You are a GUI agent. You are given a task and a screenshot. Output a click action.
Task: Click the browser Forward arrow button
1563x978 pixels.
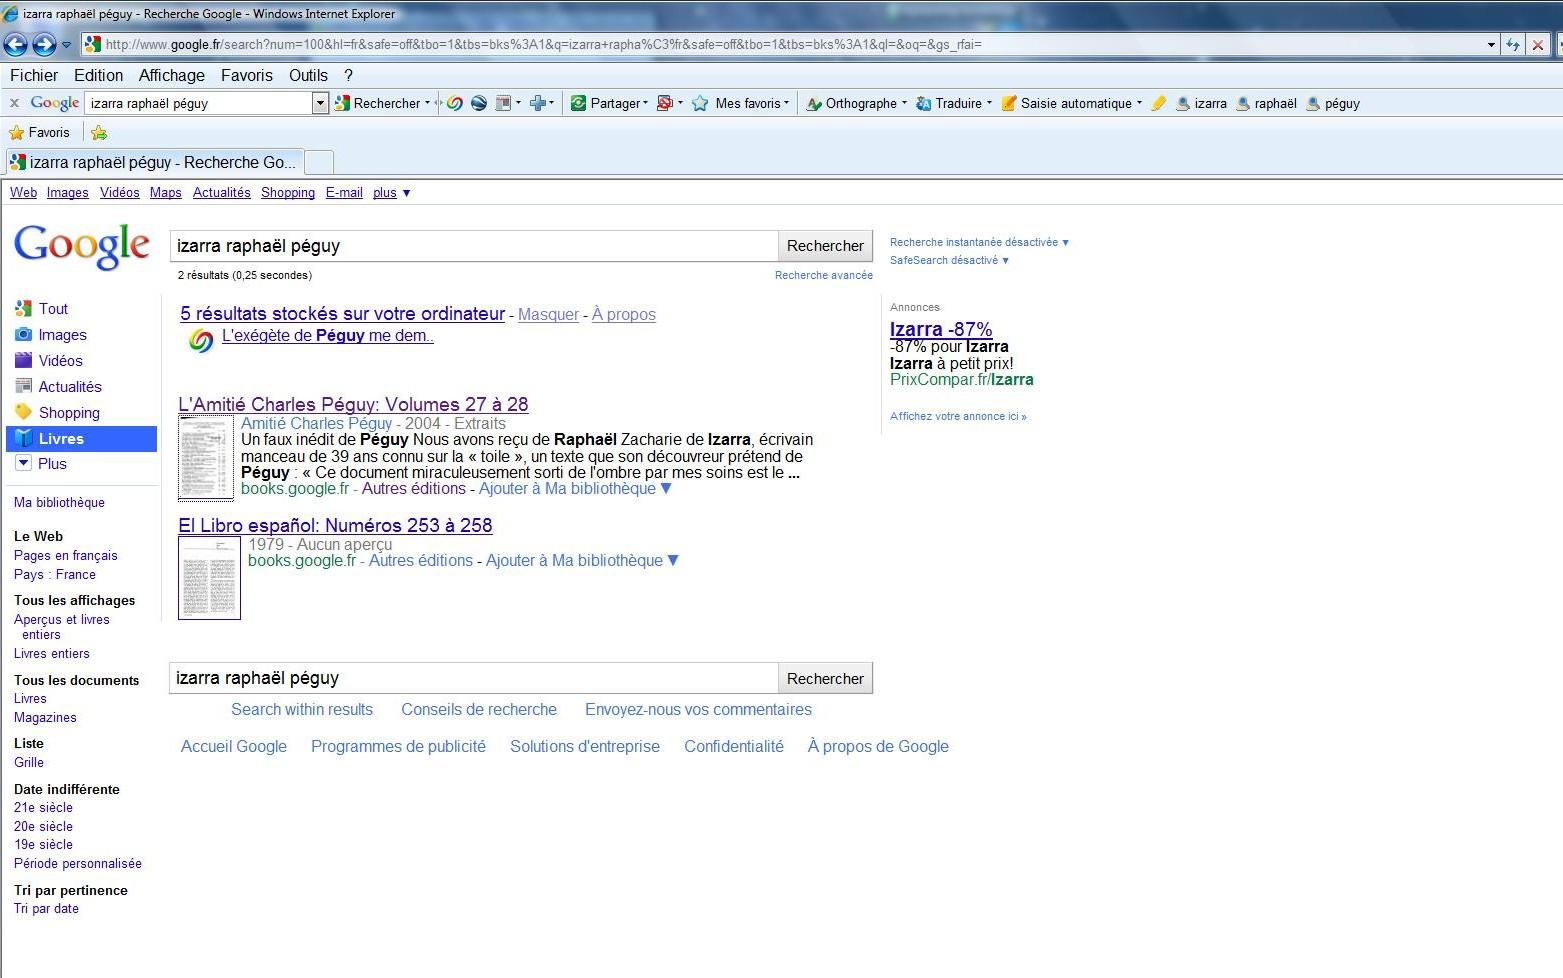(43, 44)
